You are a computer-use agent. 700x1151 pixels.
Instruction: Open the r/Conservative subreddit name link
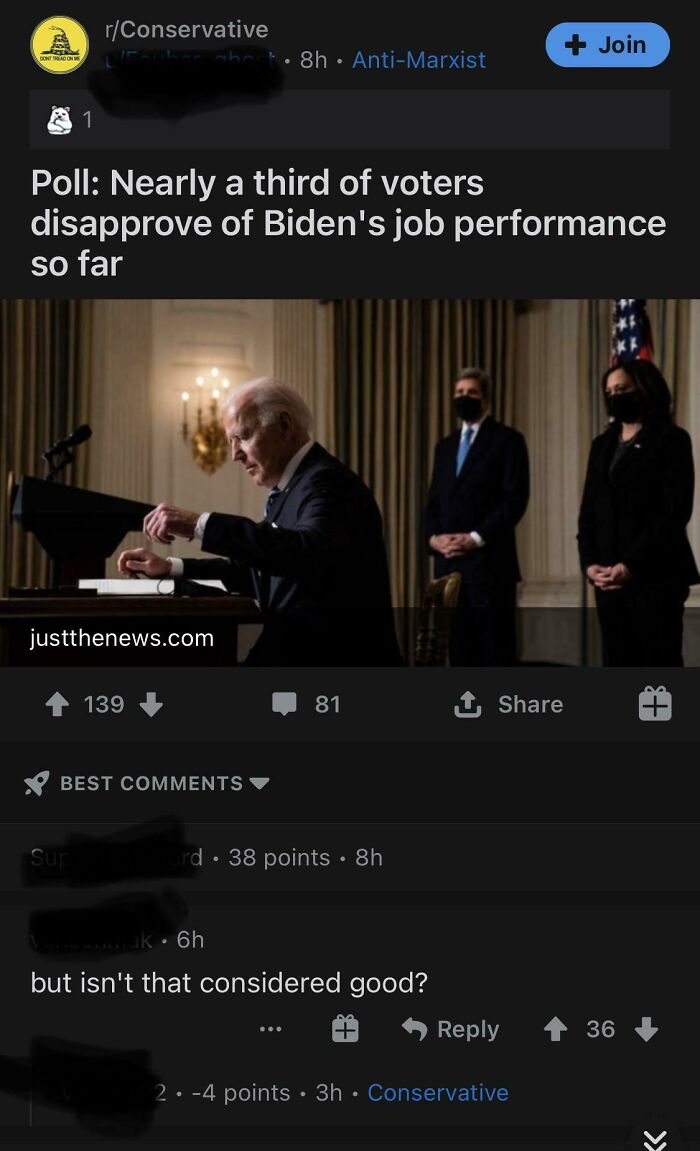tap(186, 29)
